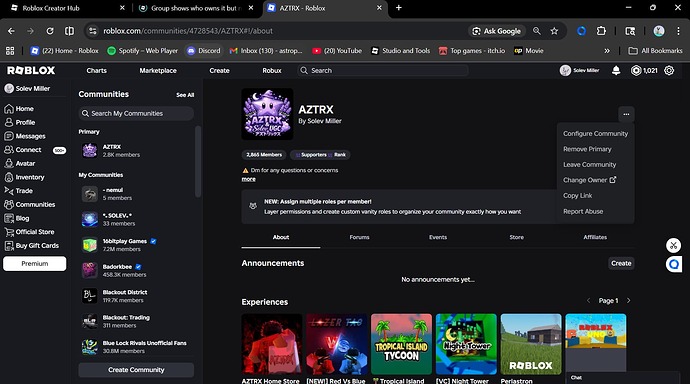Open 16bitplay Games community
690x384 pixels.
(136, 245)
